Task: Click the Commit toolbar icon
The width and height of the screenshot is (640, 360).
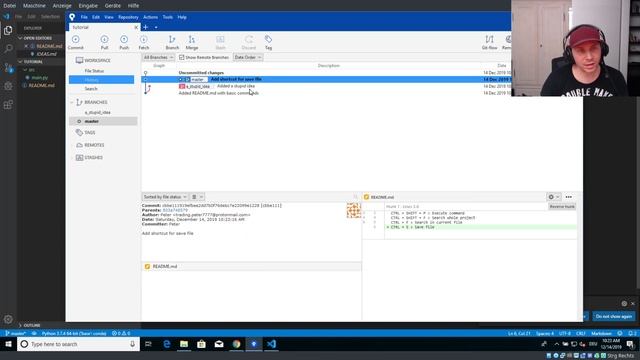Action: (76, 42)
